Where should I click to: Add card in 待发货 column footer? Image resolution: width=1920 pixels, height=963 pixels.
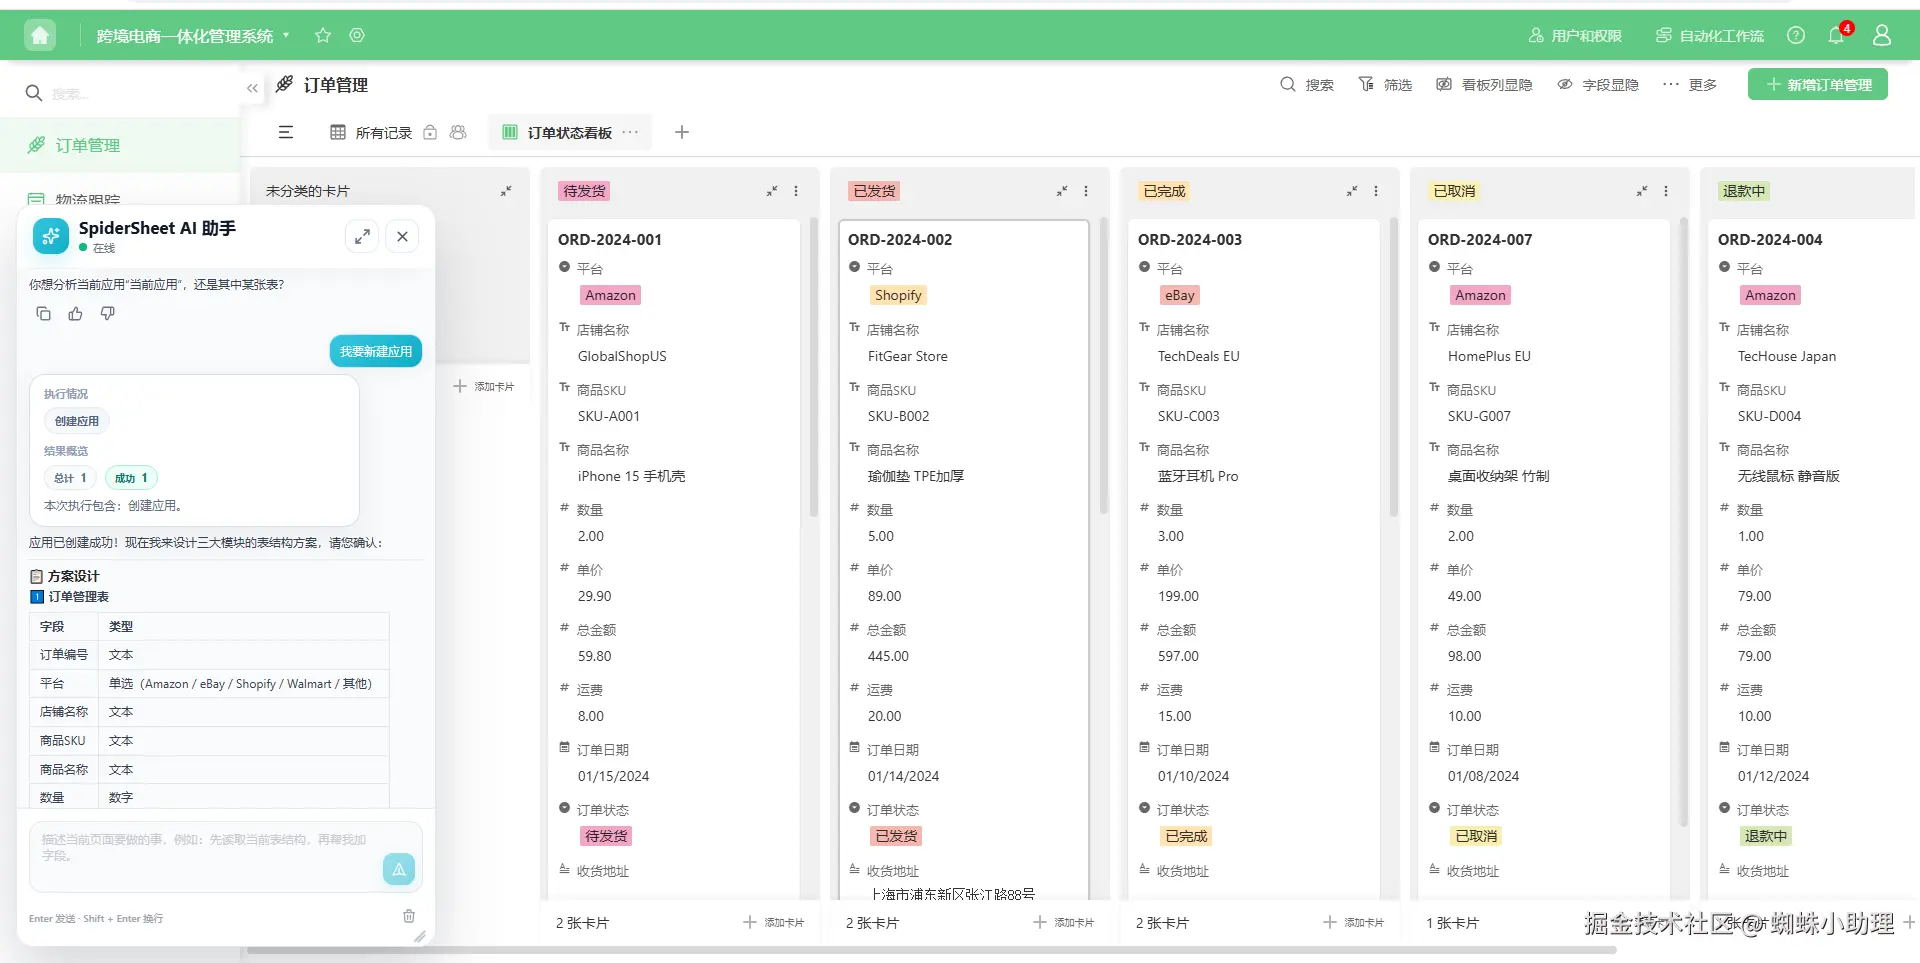coord(774,922)
